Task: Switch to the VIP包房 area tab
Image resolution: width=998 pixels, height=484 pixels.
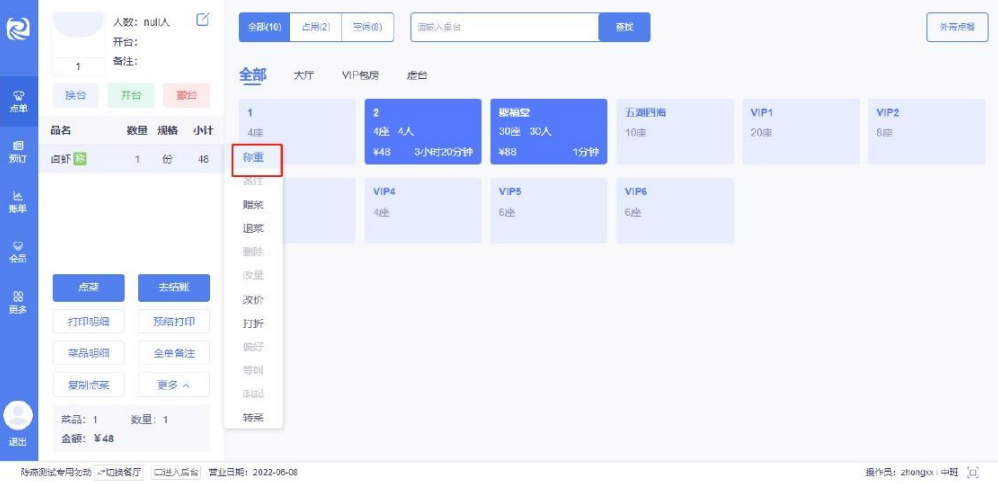Action: (360, 76)
